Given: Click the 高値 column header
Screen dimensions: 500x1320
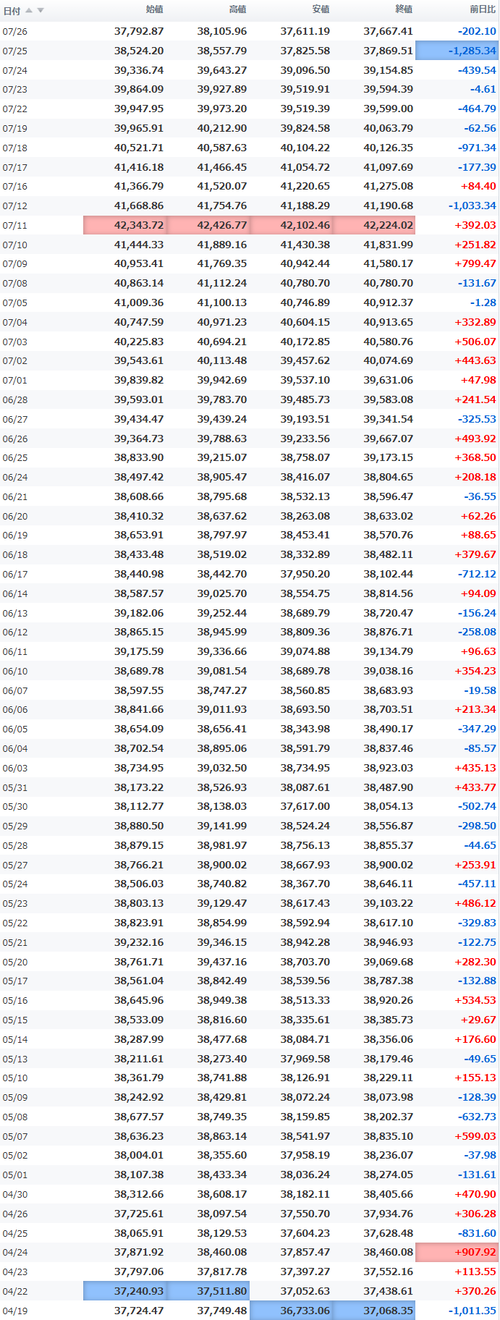Looking at the screenshot, I should [x=237, y=10].
